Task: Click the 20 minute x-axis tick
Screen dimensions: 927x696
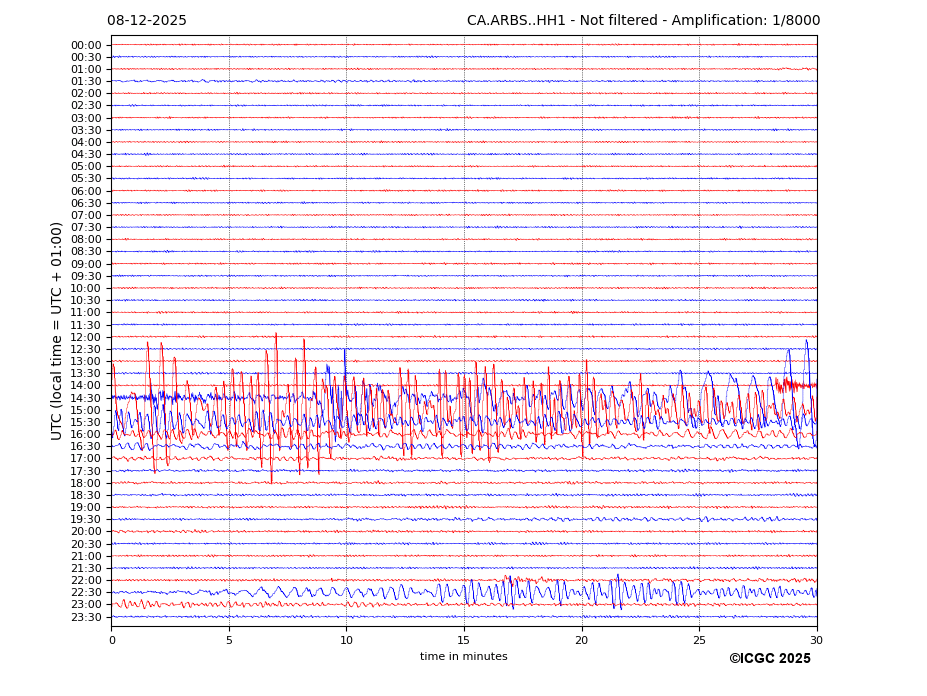Action: click(x=582, y=640)
